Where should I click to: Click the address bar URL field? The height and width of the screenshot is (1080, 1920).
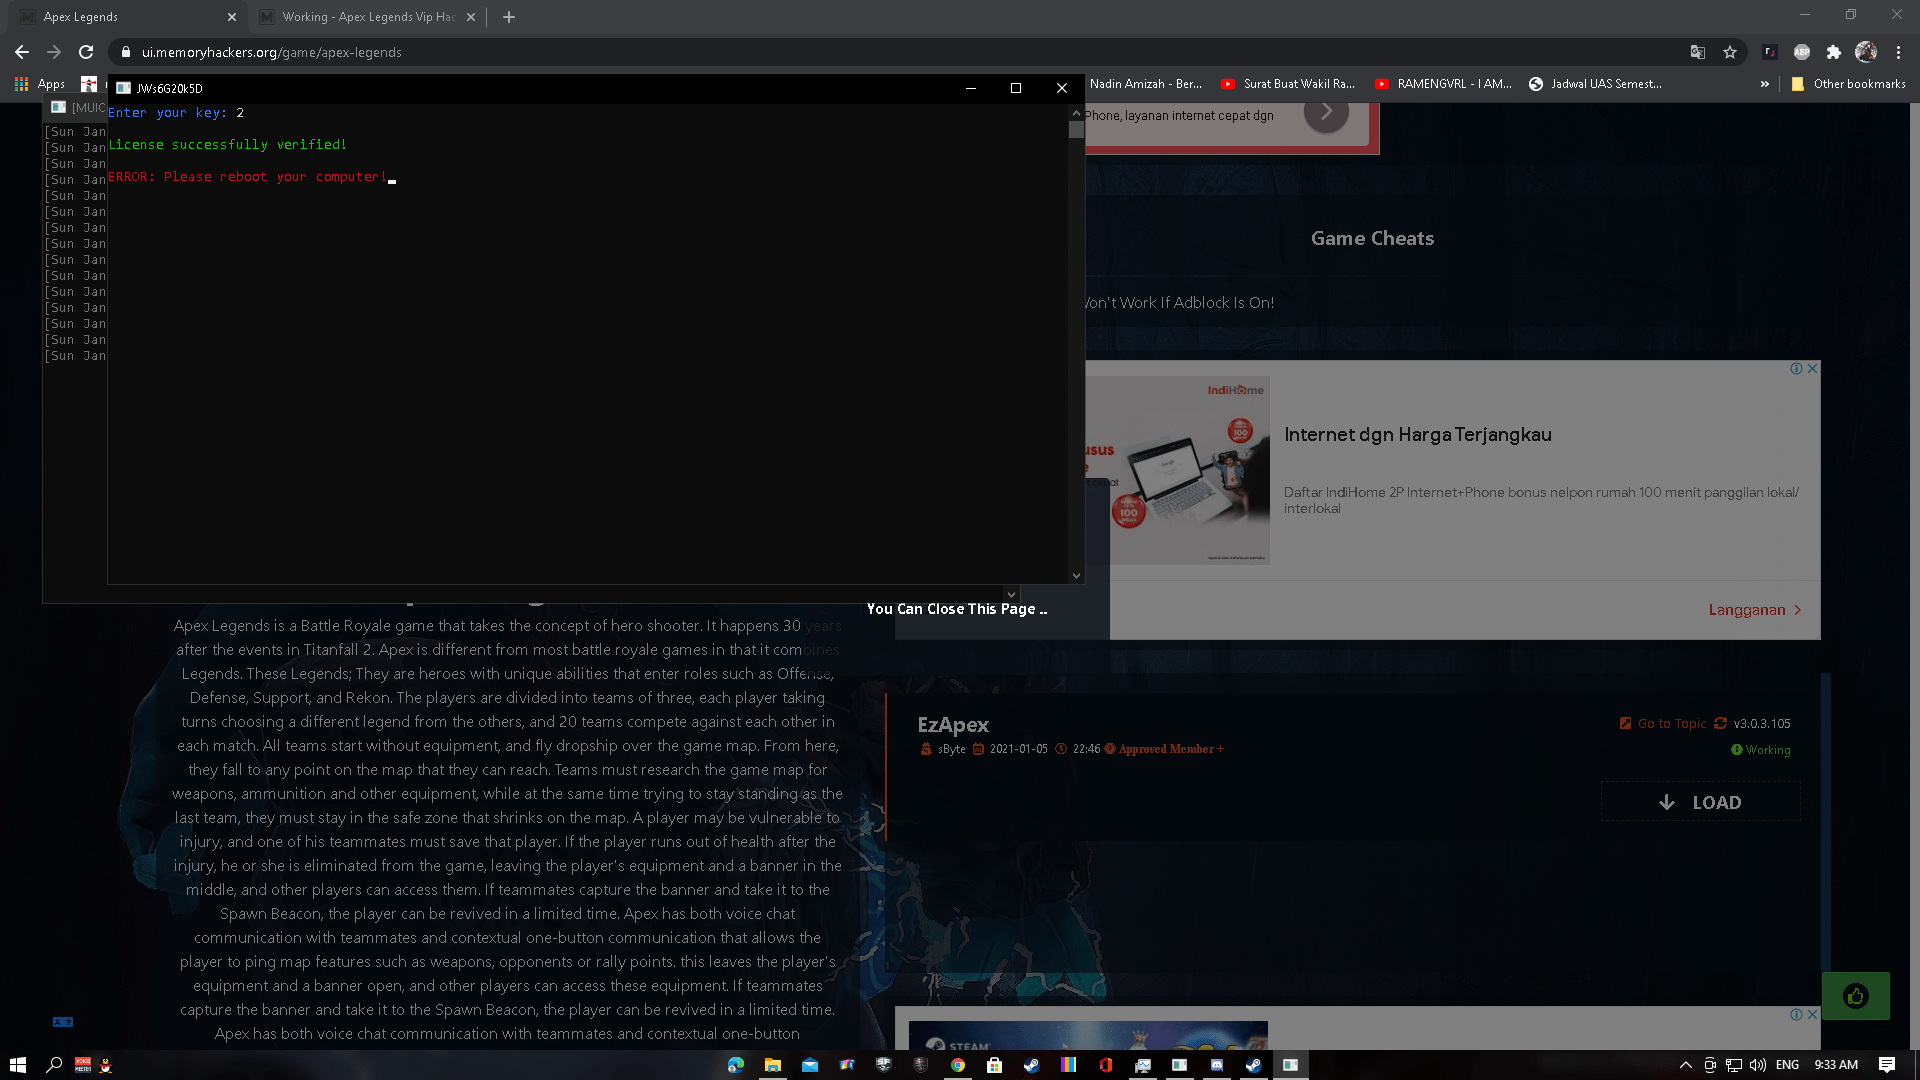pyautogui.click(x=900, y=52)
